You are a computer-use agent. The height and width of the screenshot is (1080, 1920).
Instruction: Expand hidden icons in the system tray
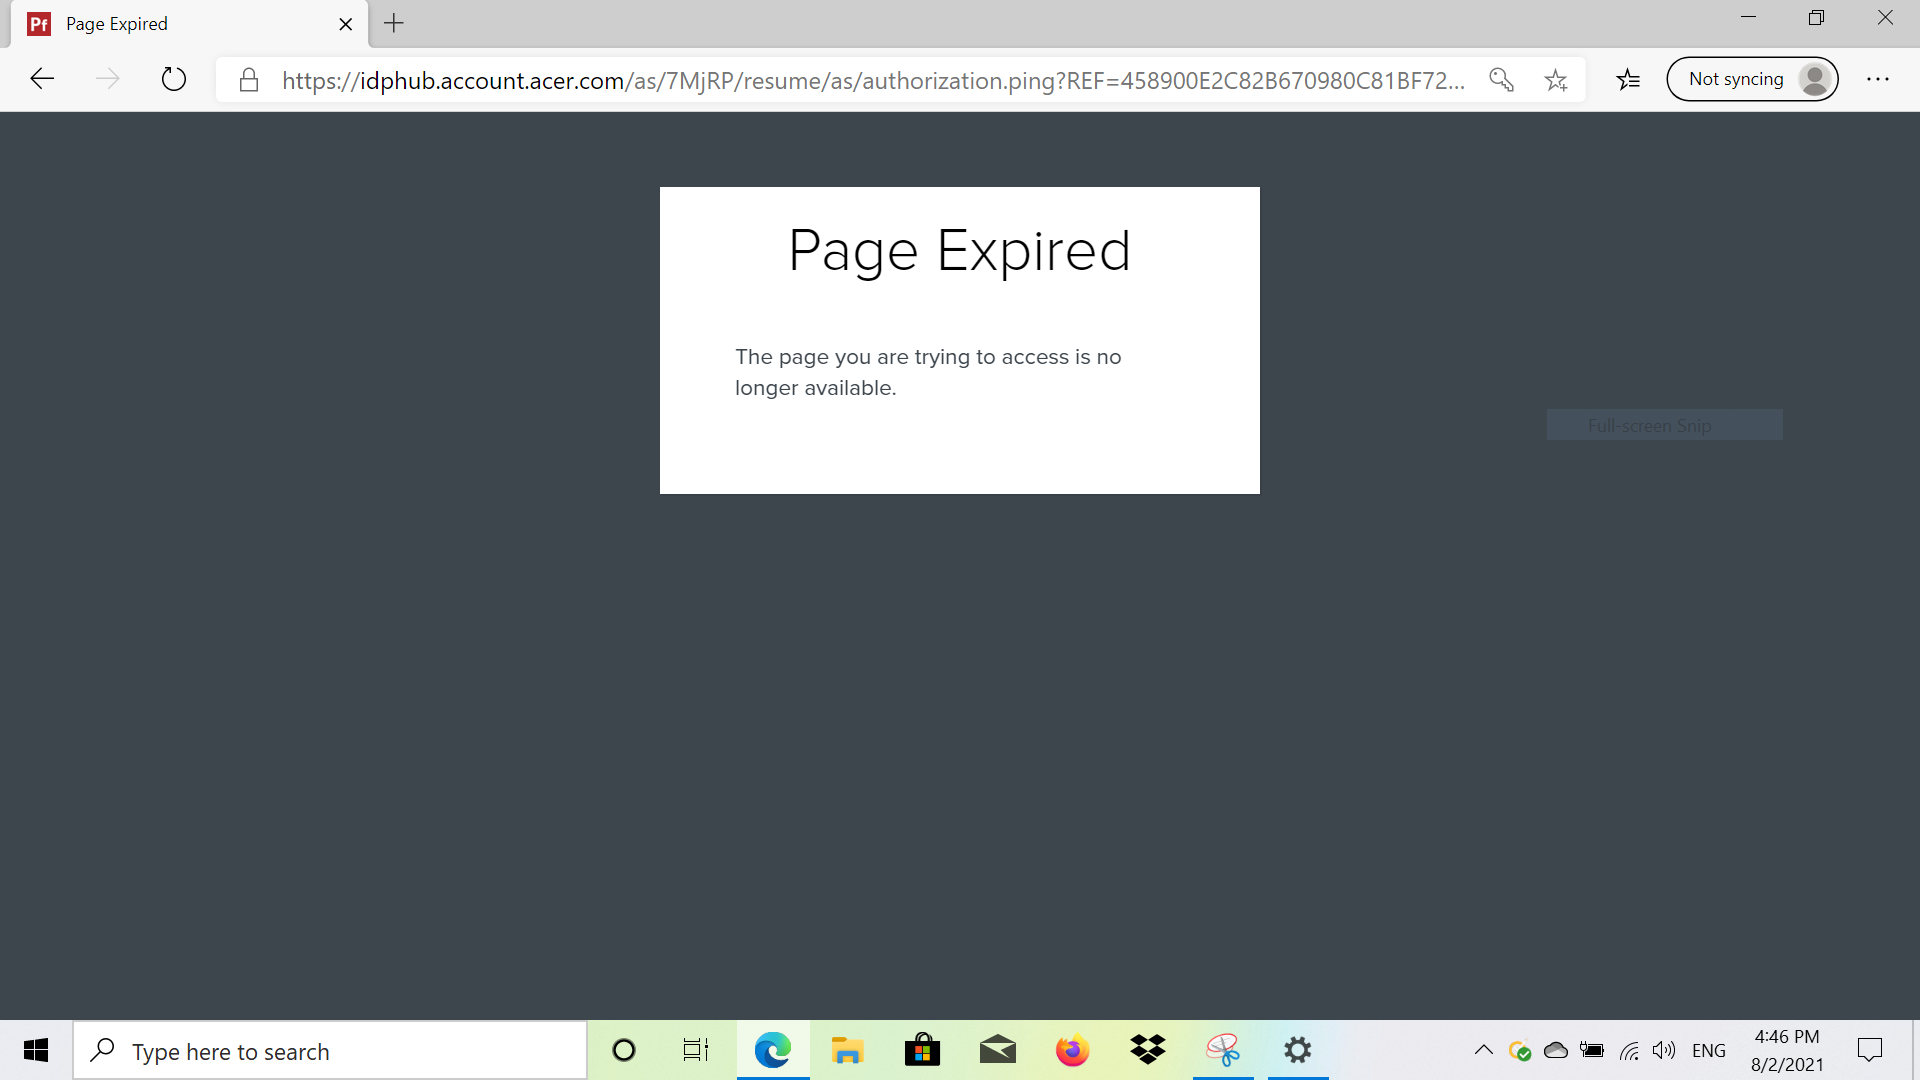pyautogui.click(x=1484, y=1050)
